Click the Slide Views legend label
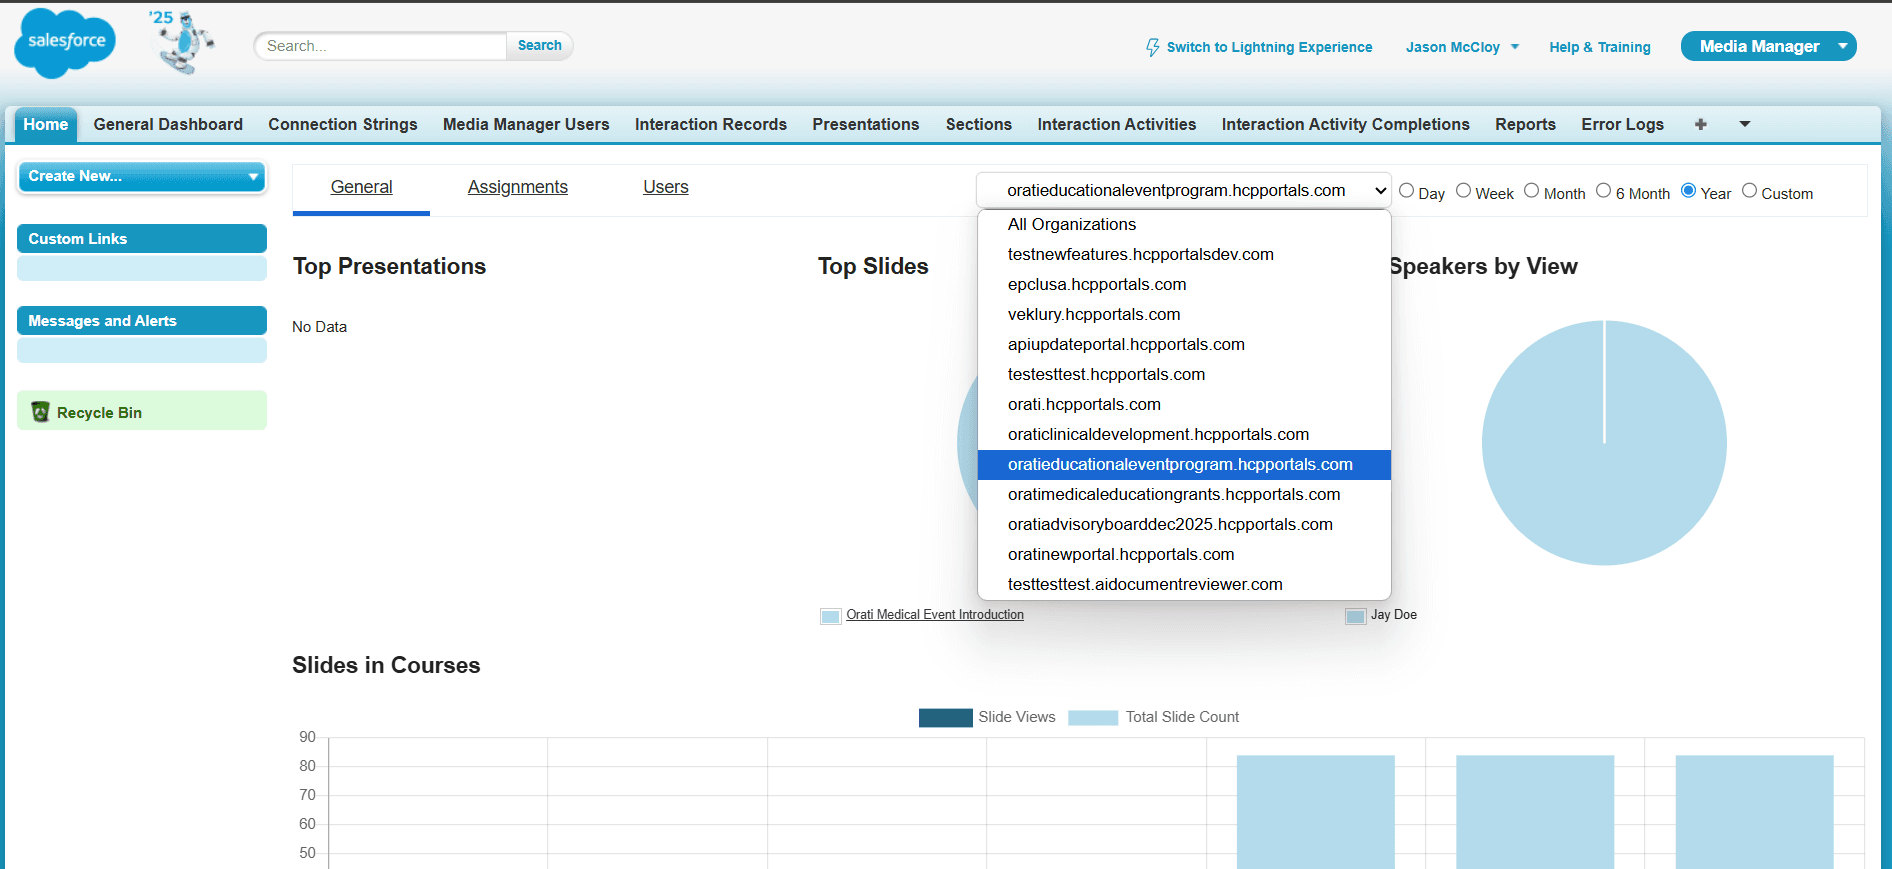Image resolution: width=1892 pixels, height=869 pixels. [x=1017, y=717]
